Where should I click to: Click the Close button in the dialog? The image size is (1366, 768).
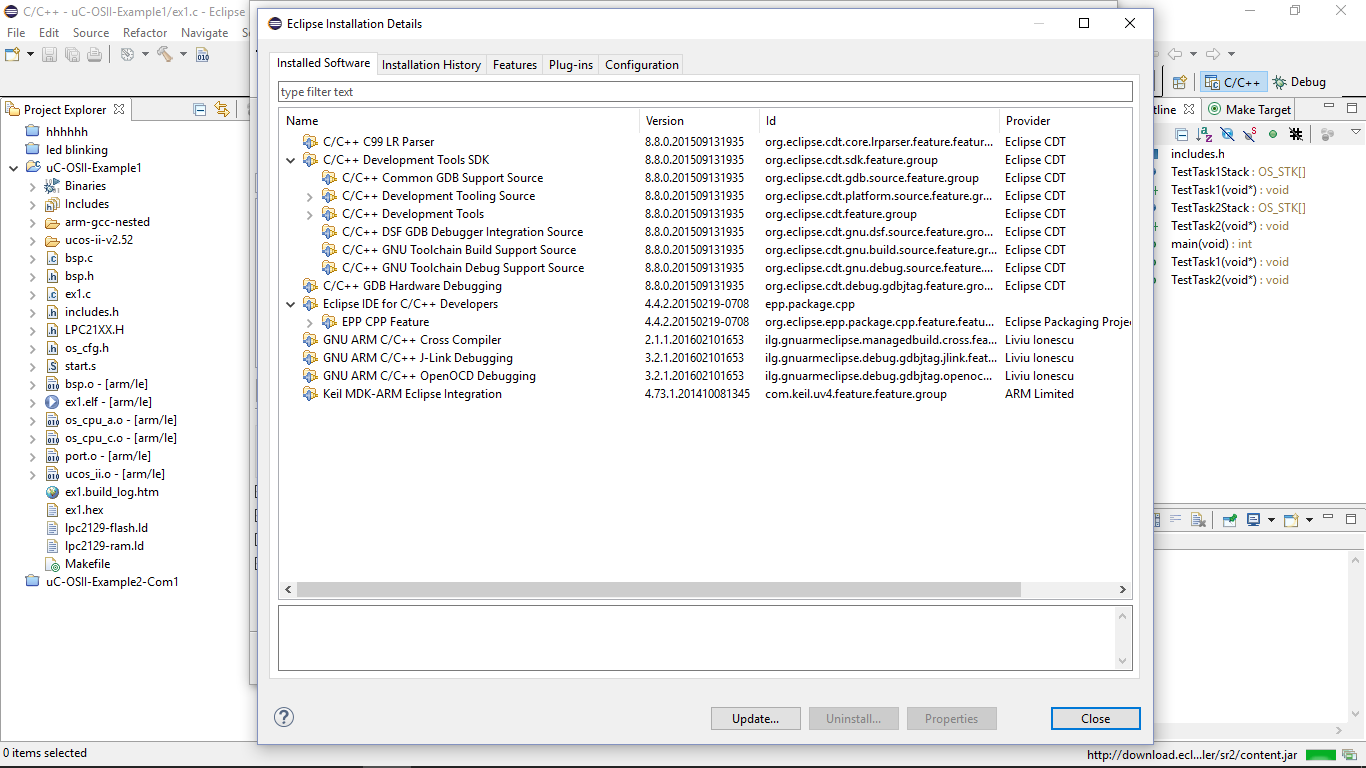[x=1095, y=719]
